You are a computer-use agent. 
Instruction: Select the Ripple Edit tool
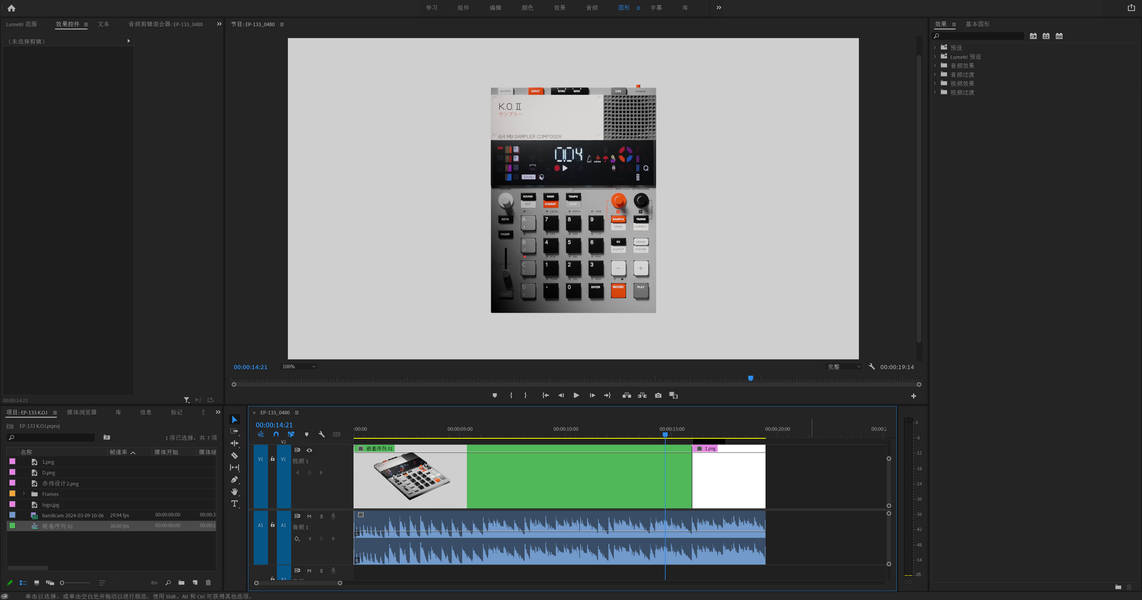click(x=235, y=443)
